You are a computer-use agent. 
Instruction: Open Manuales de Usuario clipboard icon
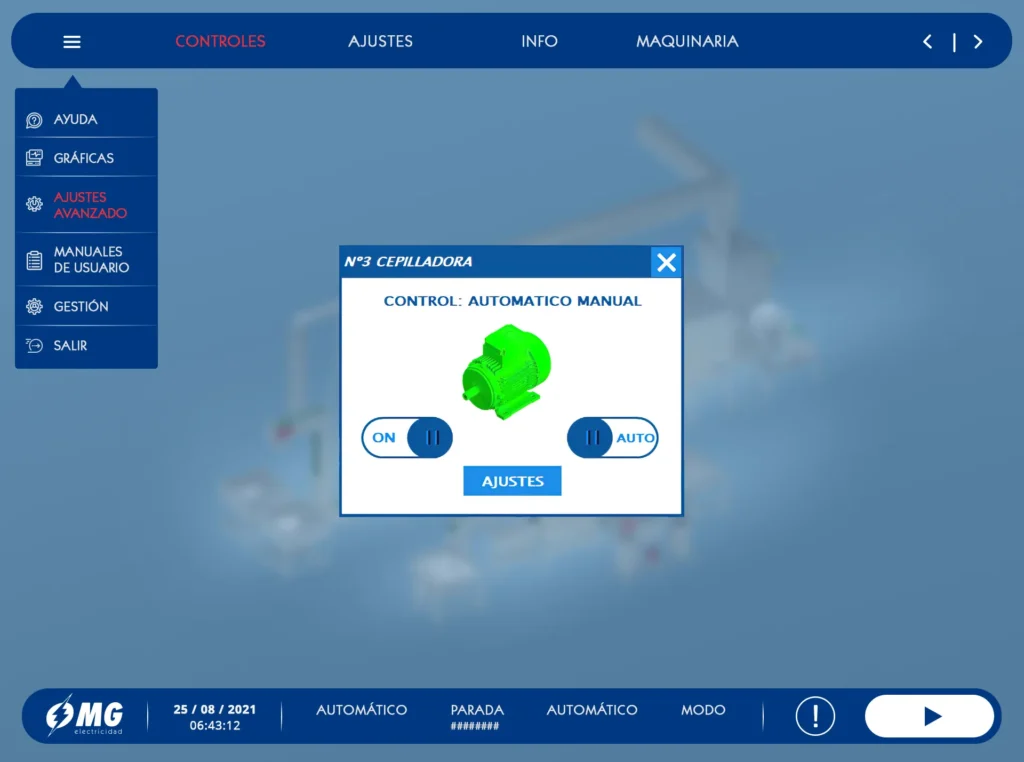click(x=34, y=260)
